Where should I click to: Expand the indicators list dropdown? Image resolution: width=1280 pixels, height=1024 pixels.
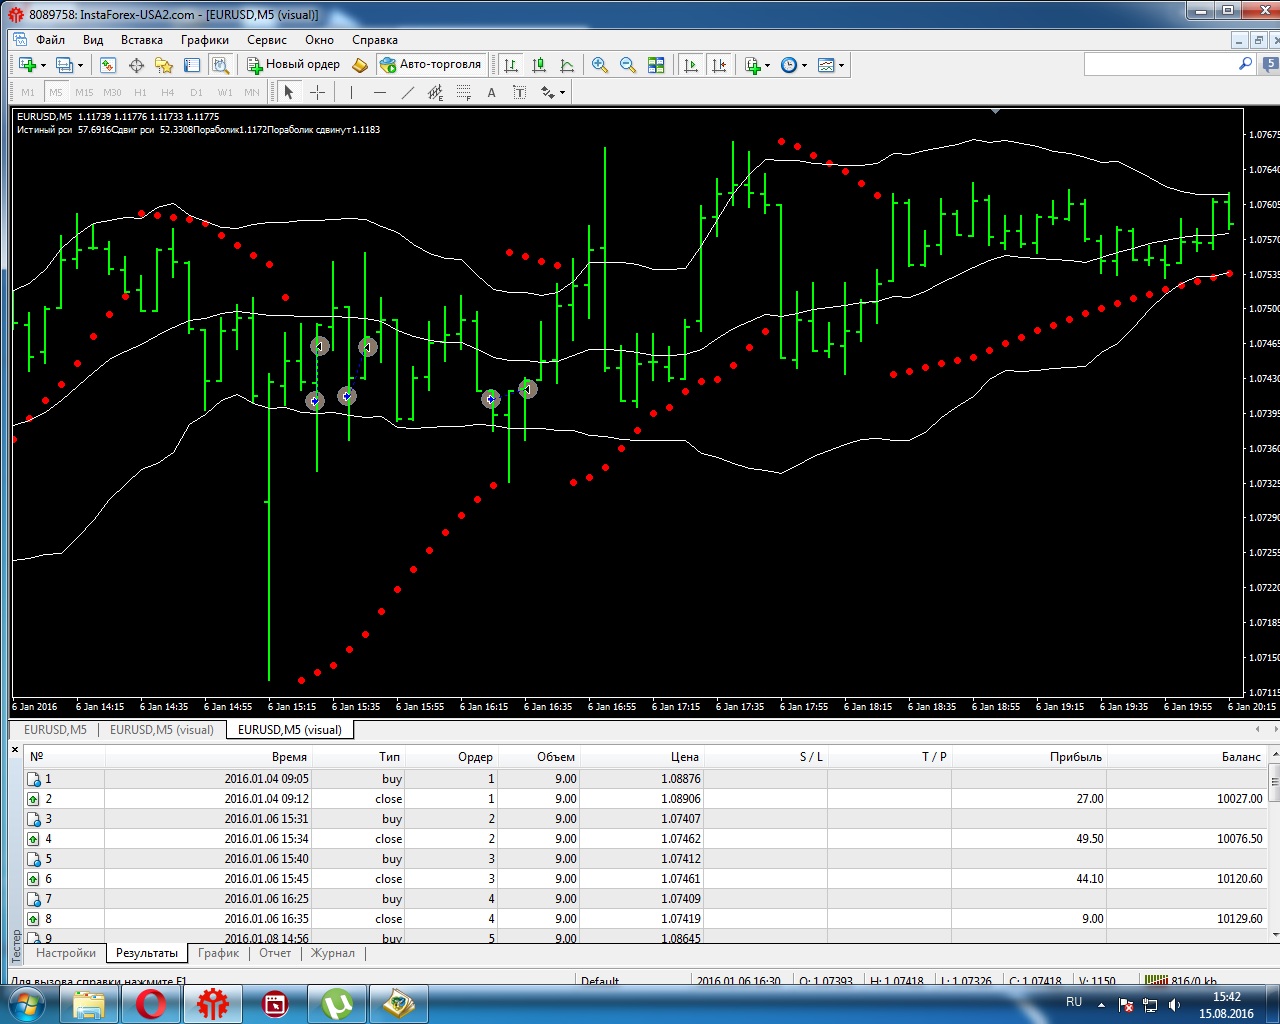(x=757, y=65)
